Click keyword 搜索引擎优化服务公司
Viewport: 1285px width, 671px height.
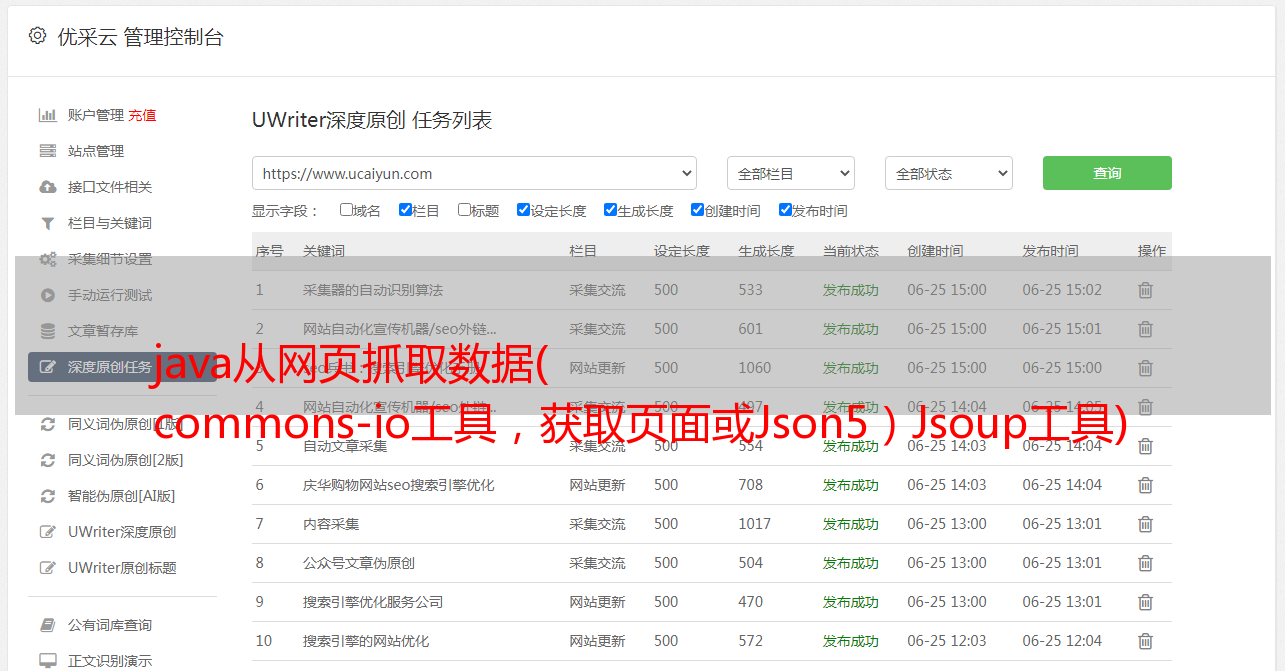pos(373,602)
